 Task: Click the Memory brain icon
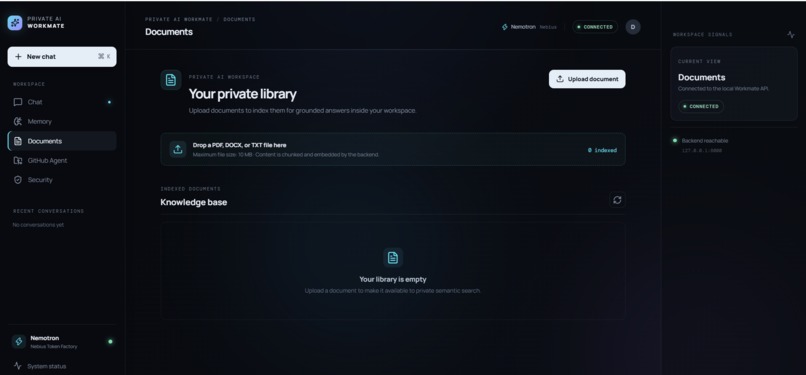pos(18,122)
